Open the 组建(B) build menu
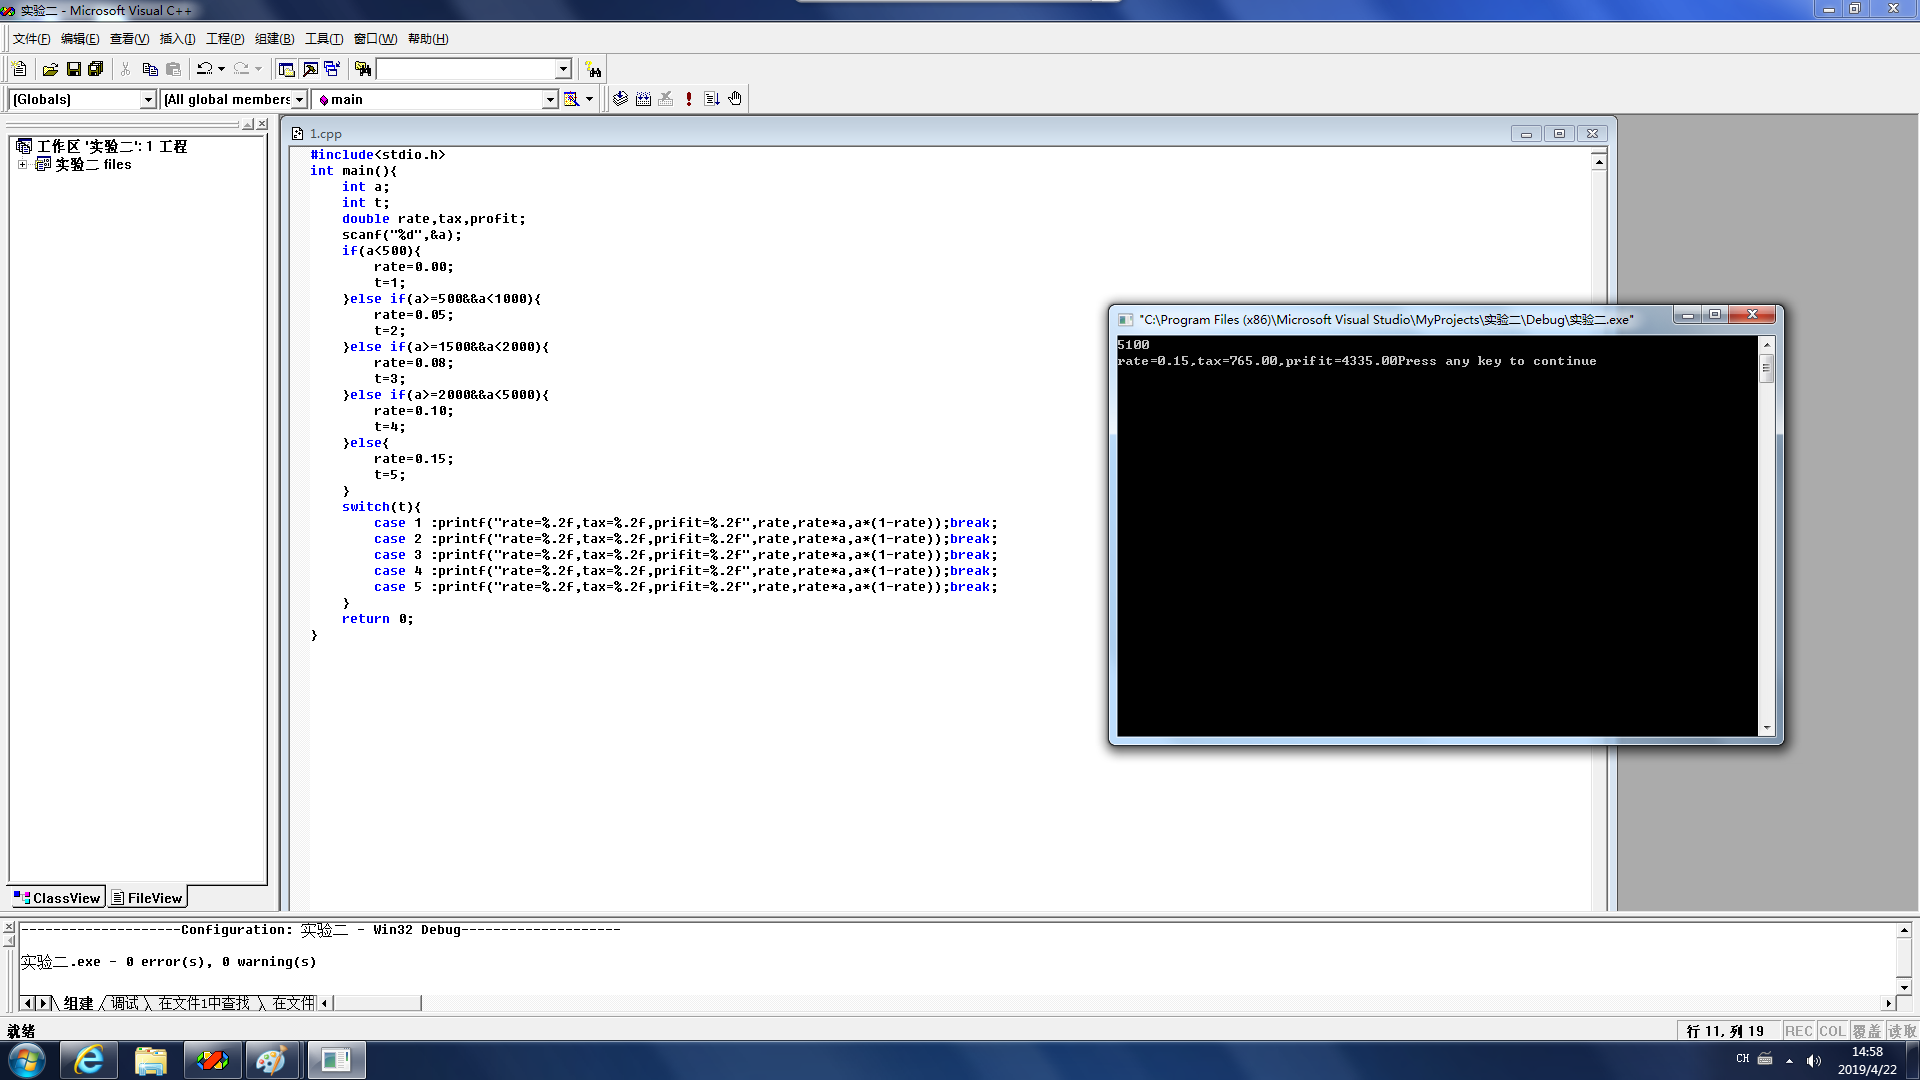This screenshot has height=1080, width=1920. click(x=274, y=39)
